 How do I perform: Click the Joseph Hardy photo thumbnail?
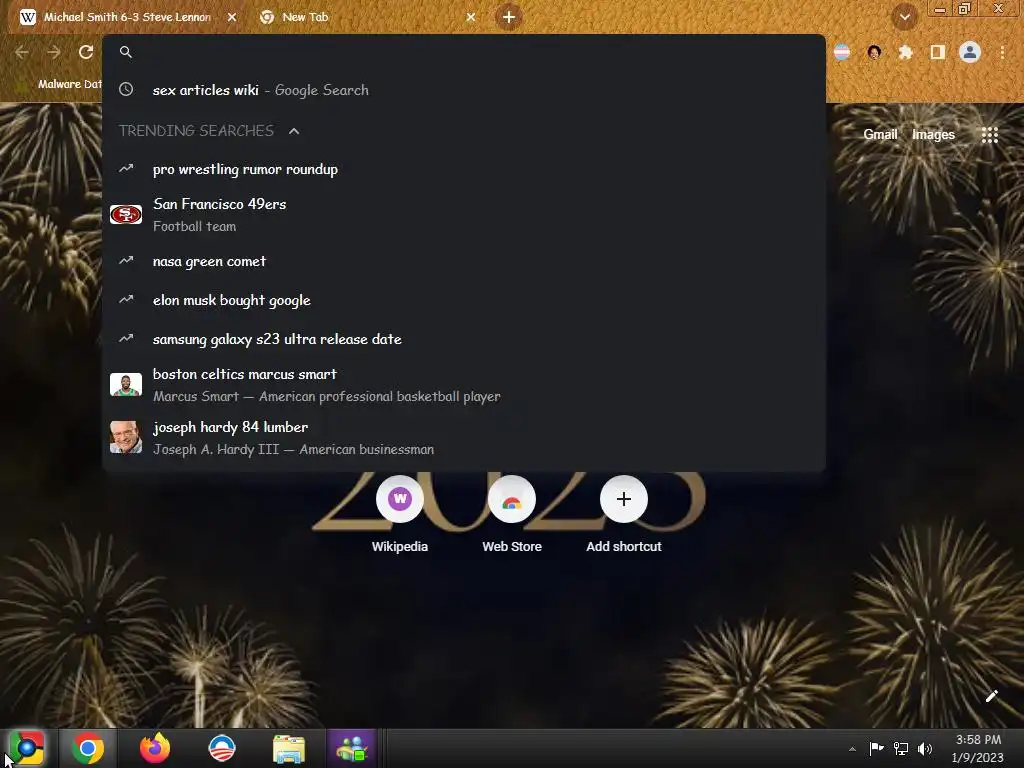click(126, 437)
